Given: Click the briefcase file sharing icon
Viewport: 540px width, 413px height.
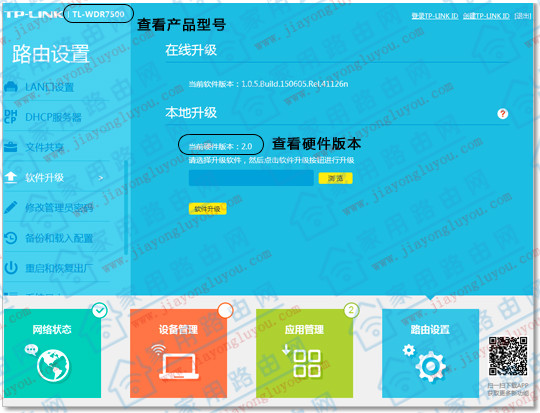Looking at the screenshot, I should [x=11, y=147].
